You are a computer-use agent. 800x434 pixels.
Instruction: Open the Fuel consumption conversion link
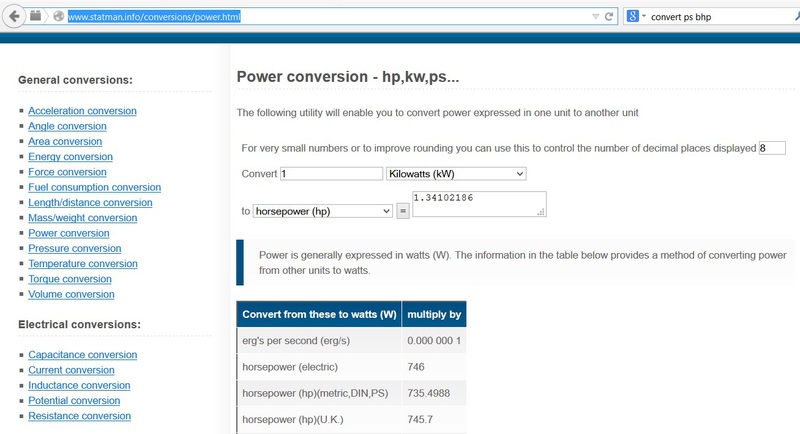(94, 187)
